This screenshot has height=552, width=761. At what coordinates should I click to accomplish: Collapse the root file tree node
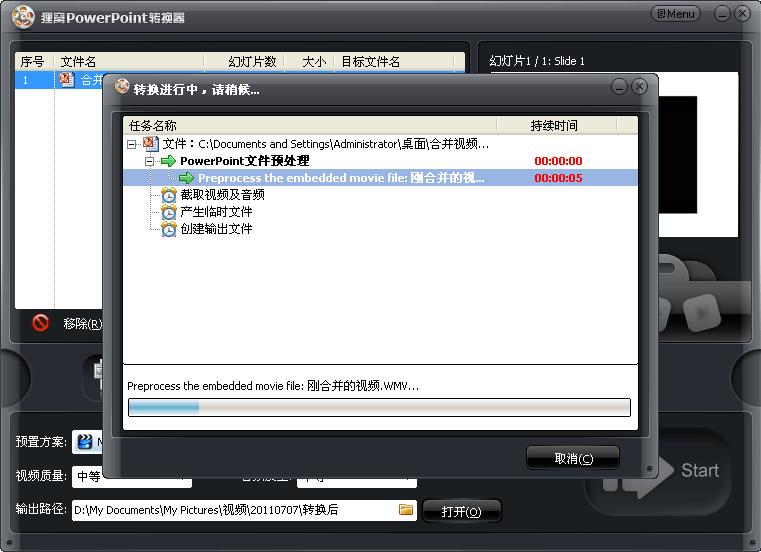132,144
